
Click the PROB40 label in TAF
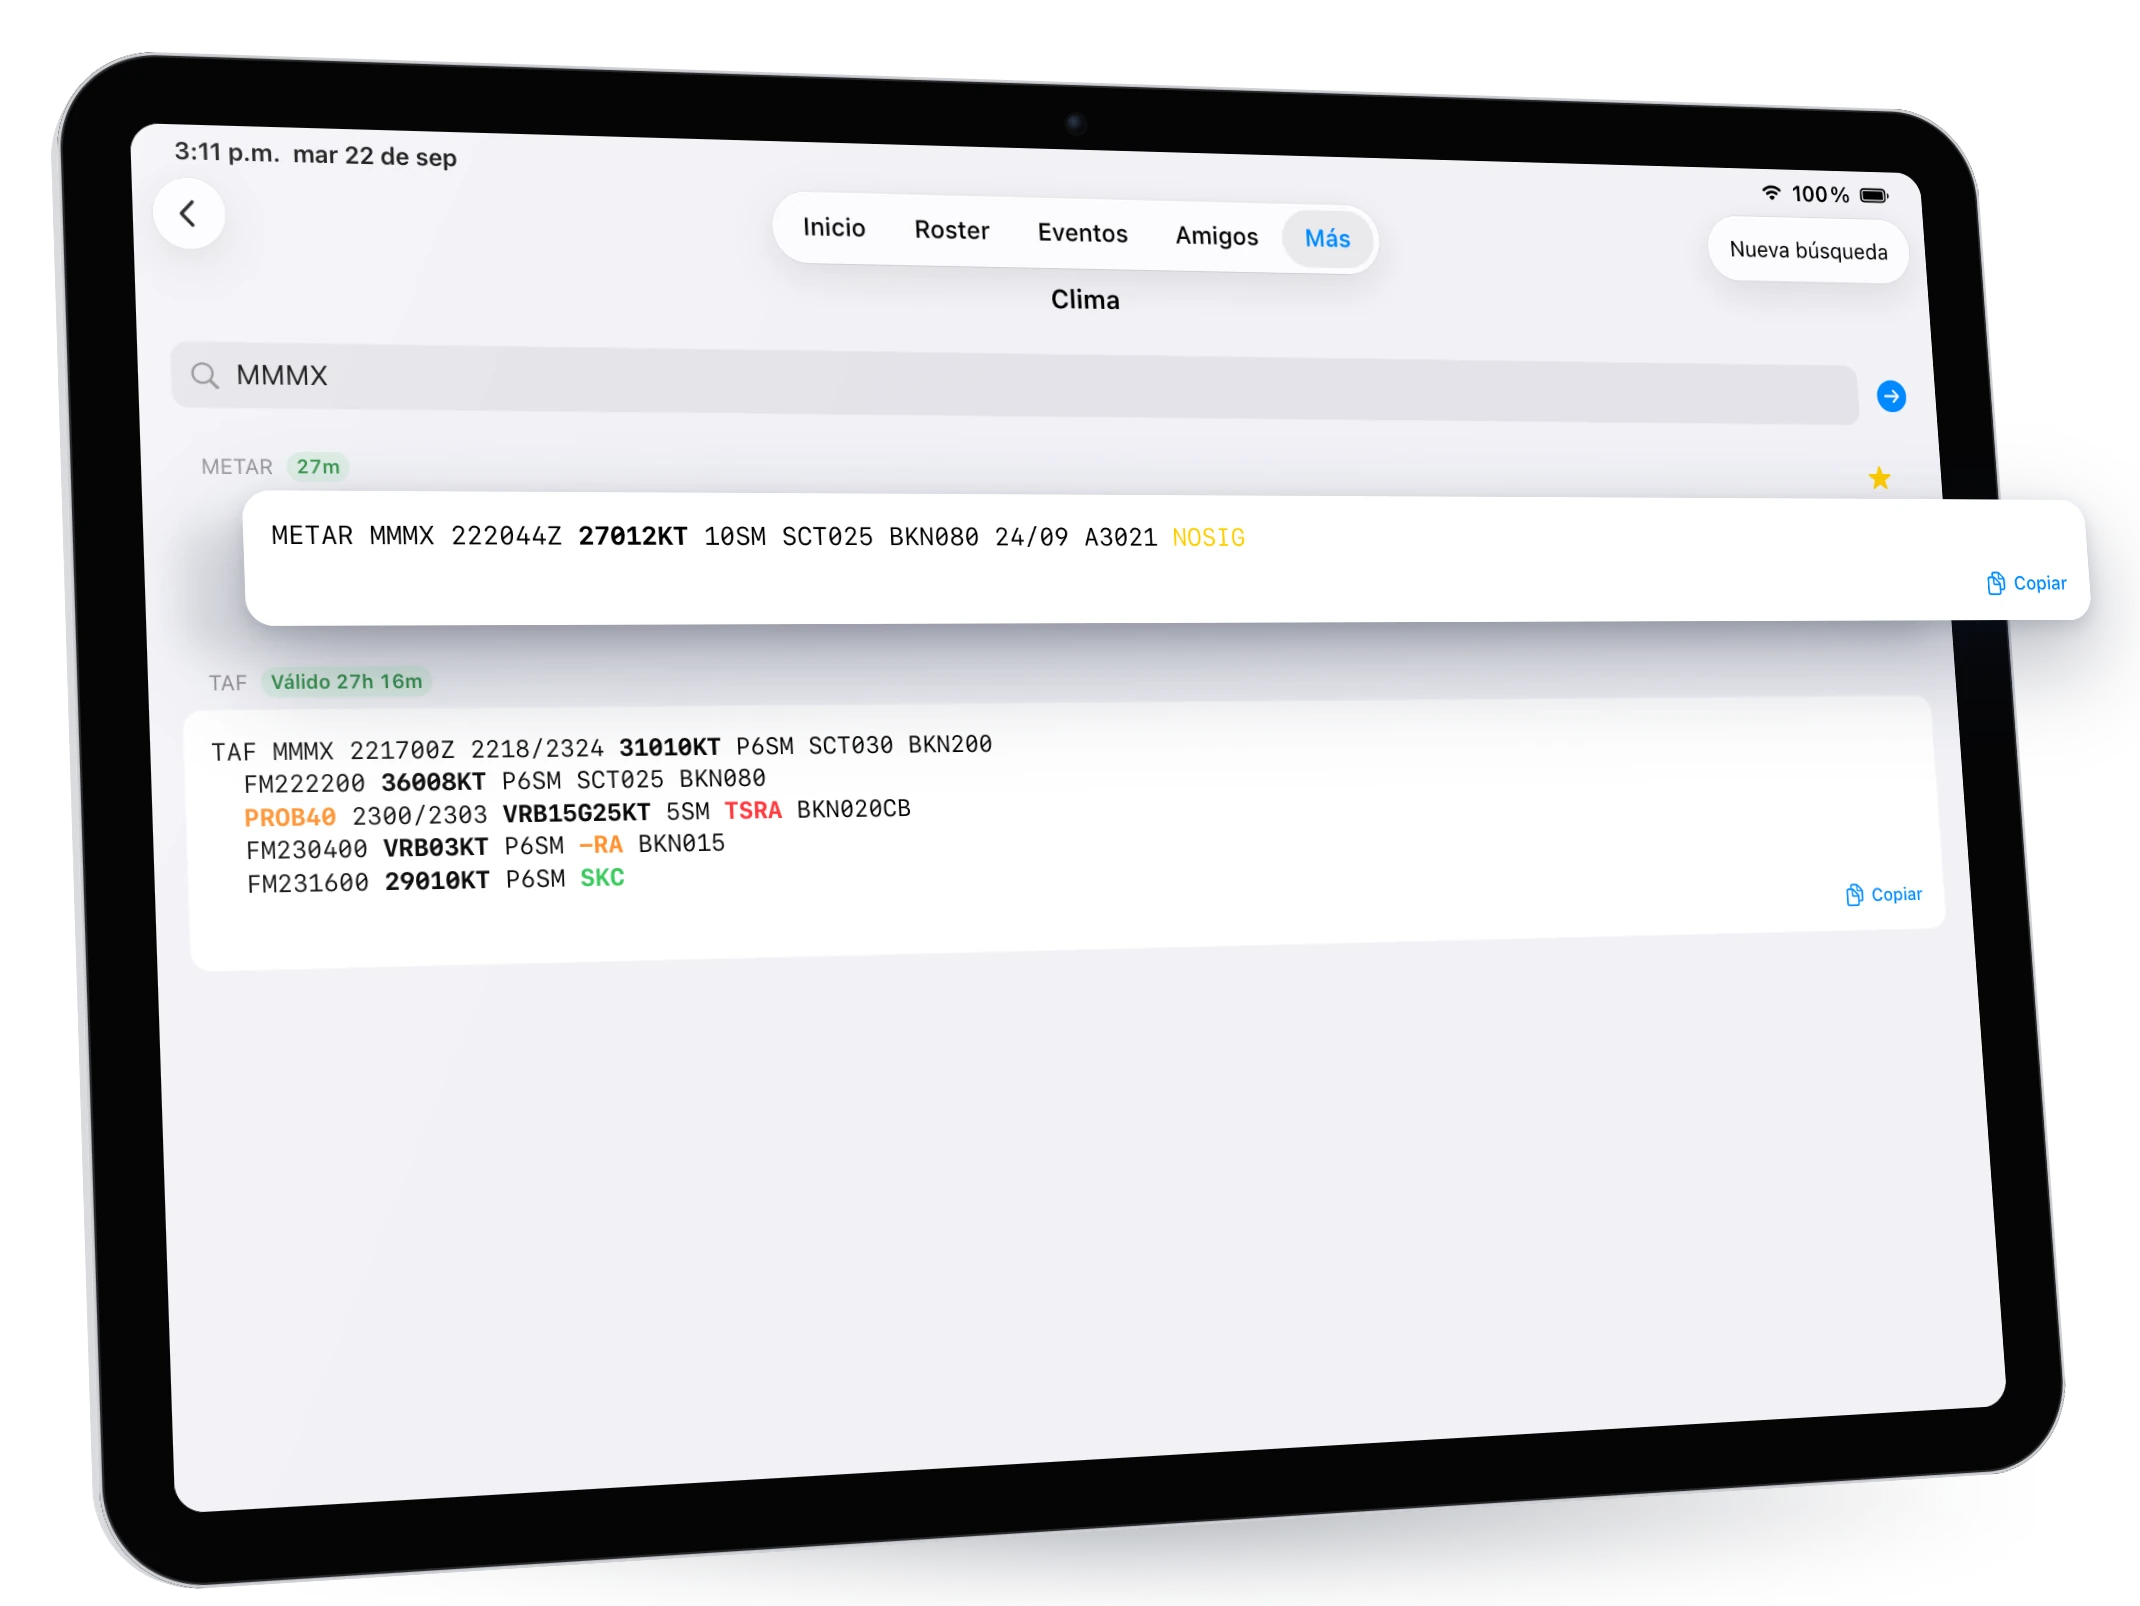[290, 817]
